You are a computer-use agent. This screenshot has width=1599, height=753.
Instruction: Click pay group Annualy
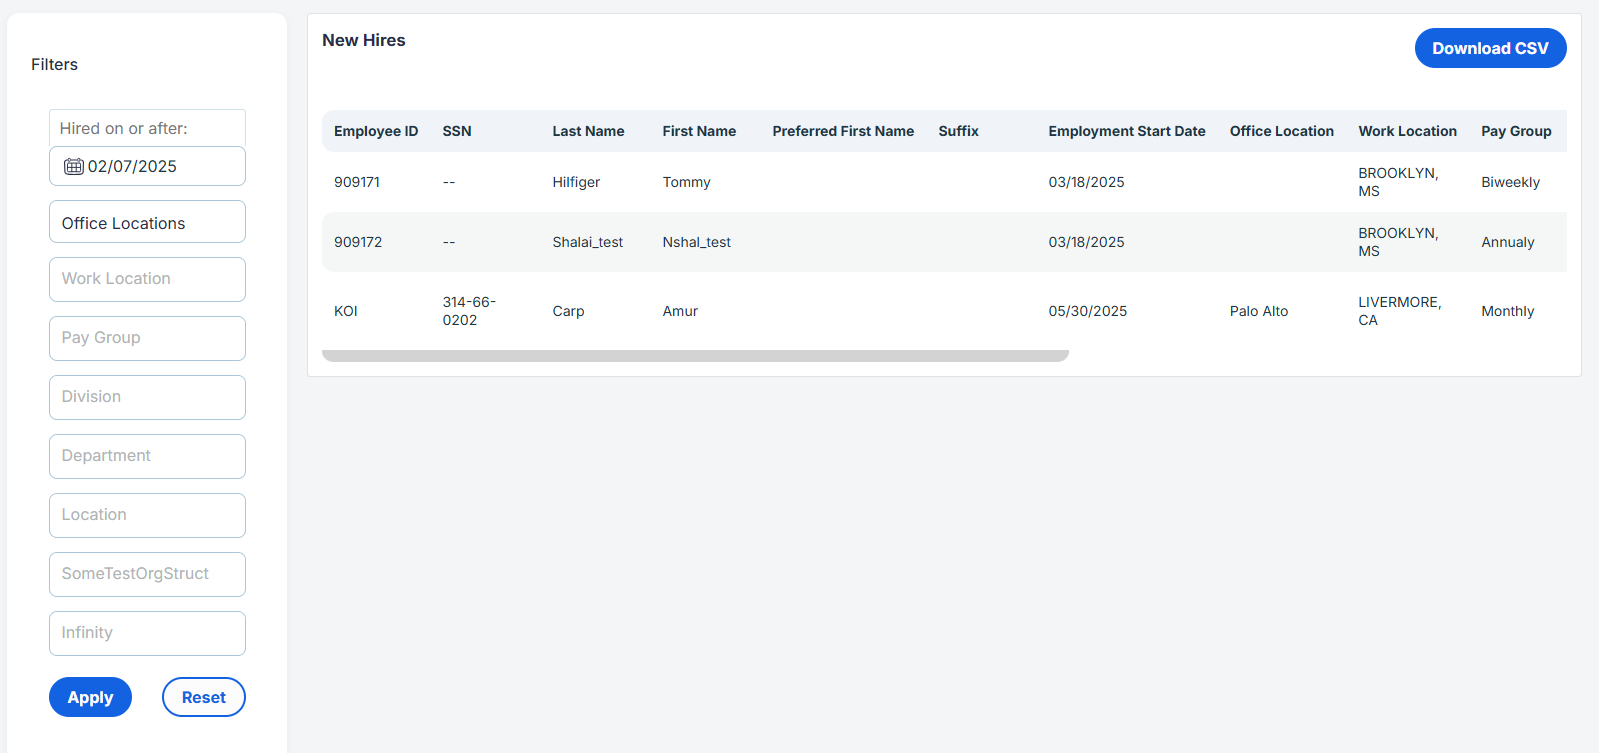pyautogui.click(x=1508, y=242)
